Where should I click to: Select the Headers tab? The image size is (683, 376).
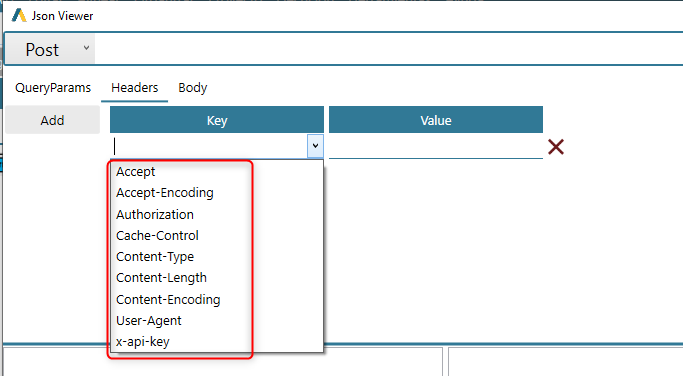(x=135, y=88)
